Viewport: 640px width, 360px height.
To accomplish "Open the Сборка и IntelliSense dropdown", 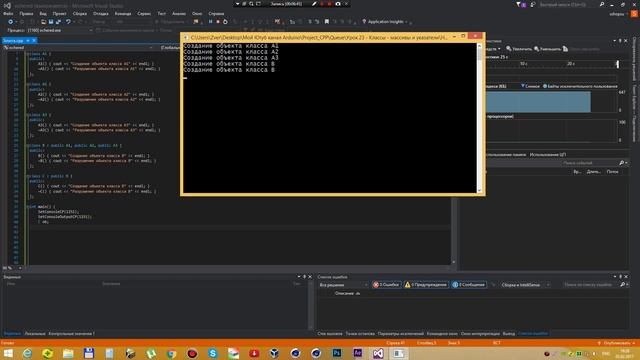I will click(525, 284).
